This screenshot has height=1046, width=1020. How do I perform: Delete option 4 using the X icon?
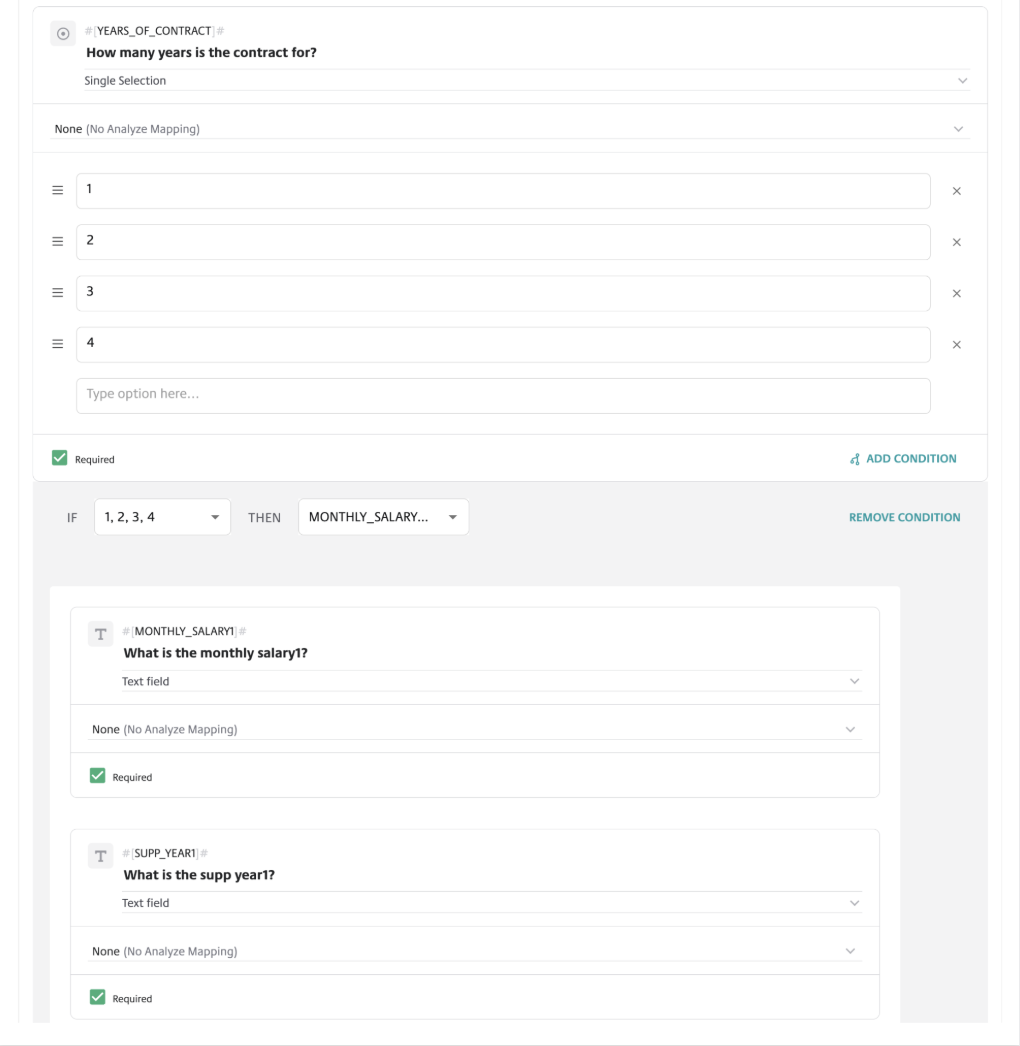click(x=956, y=345)
